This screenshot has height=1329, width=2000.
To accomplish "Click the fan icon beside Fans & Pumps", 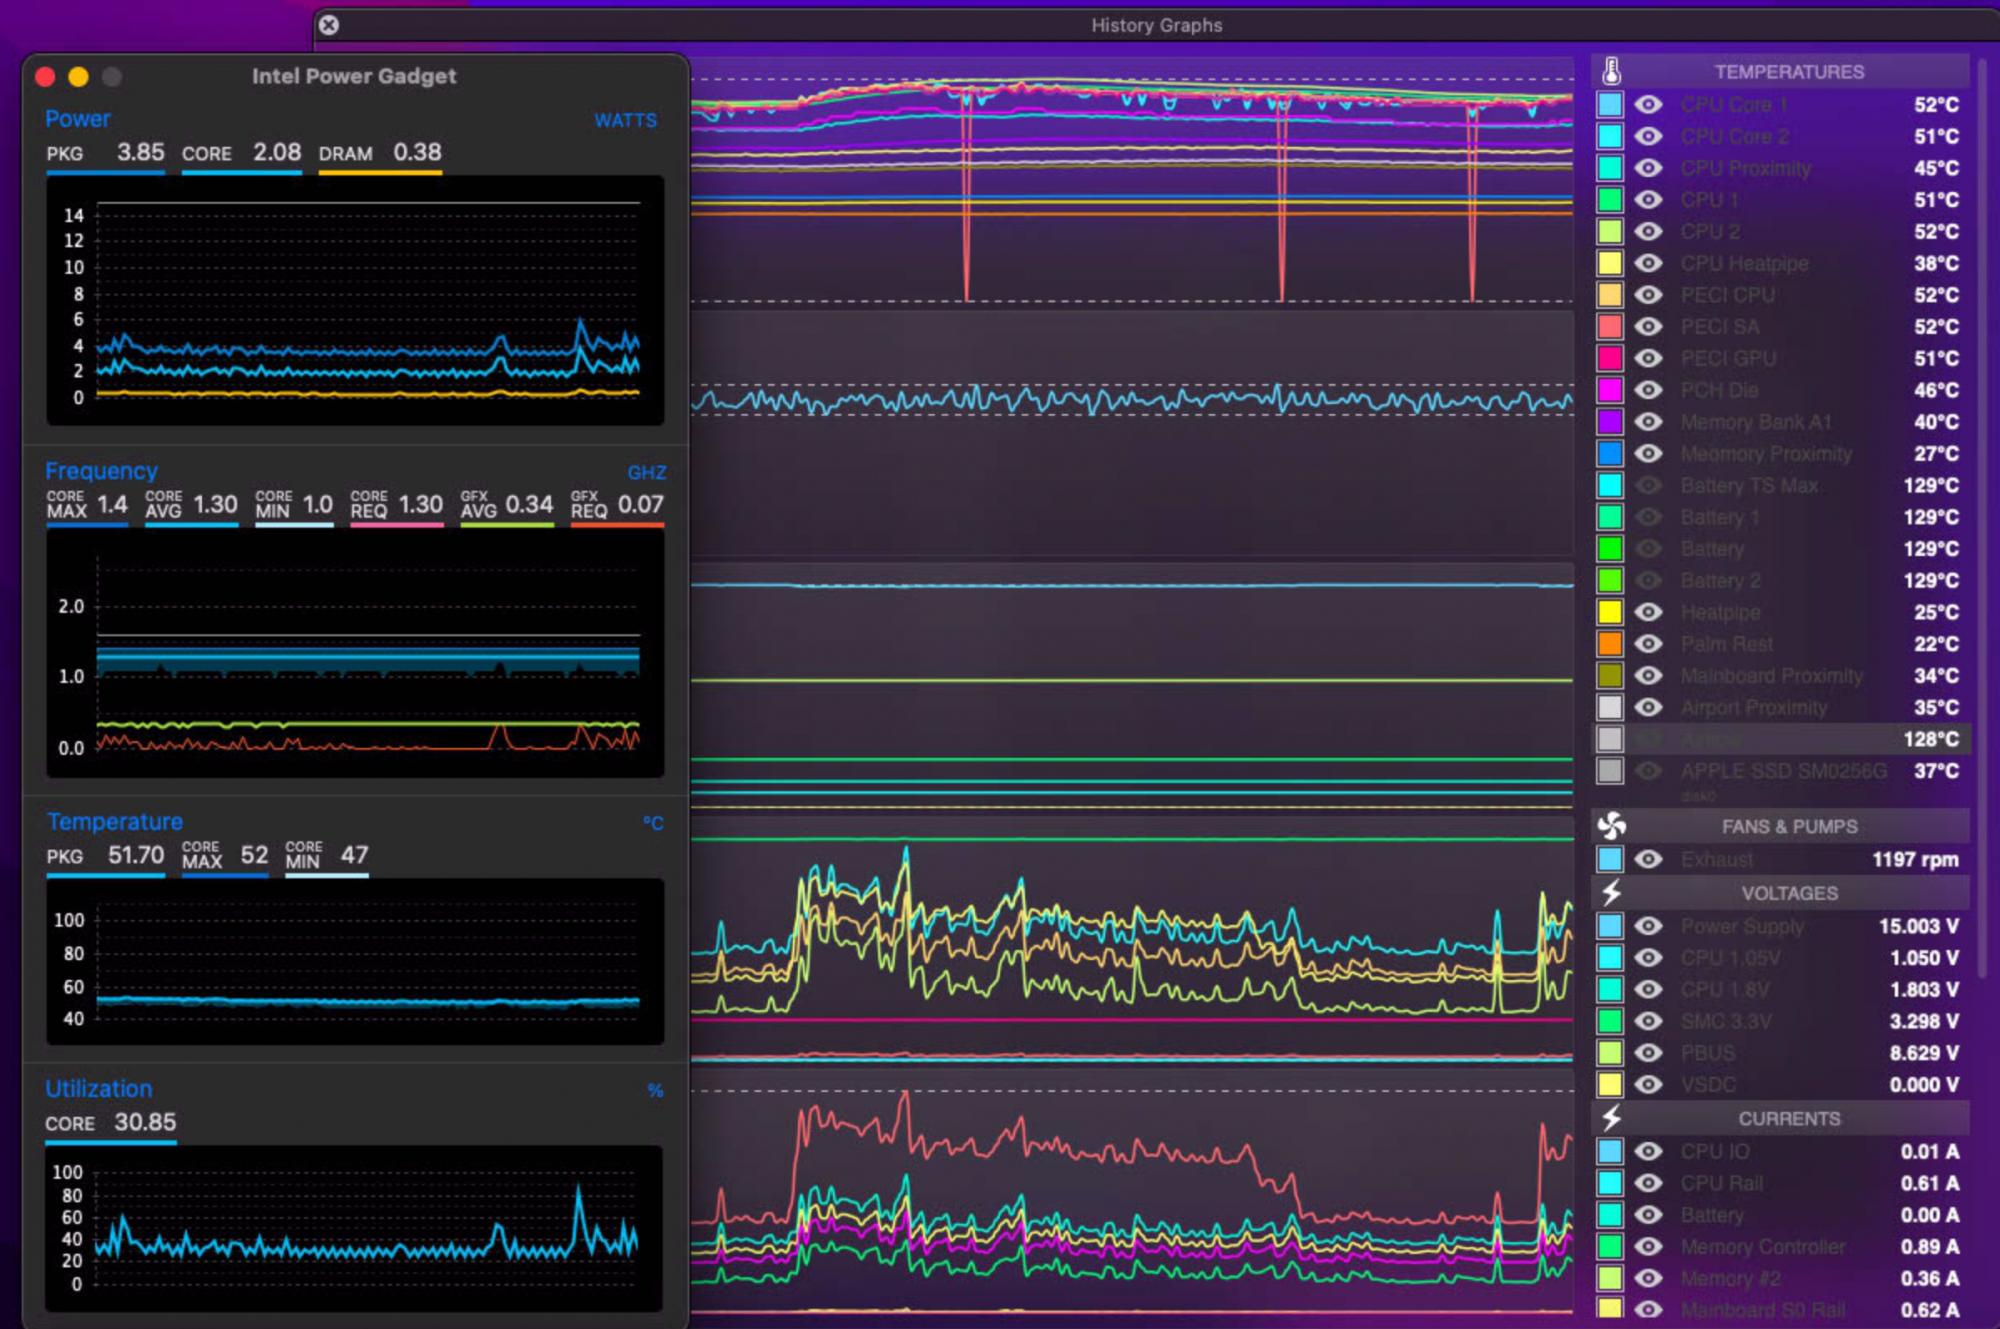I will coord(1611,826).
